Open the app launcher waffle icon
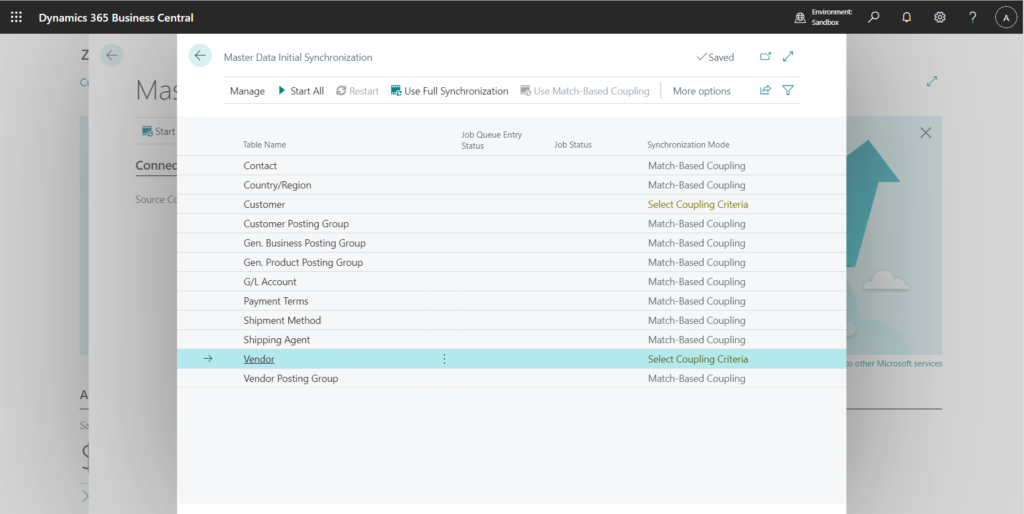The width and height of the screenshot is (1024, 514). [x=16, y=18]
